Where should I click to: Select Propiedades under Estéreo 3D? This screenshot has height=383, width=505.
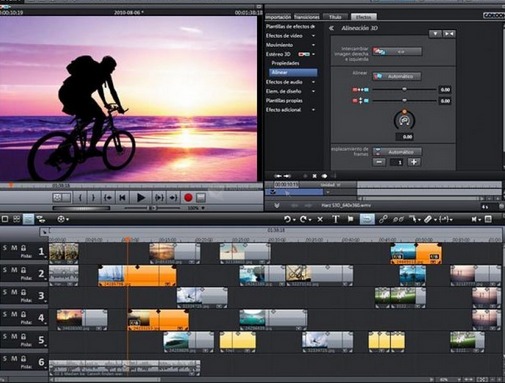coord(285,63)
